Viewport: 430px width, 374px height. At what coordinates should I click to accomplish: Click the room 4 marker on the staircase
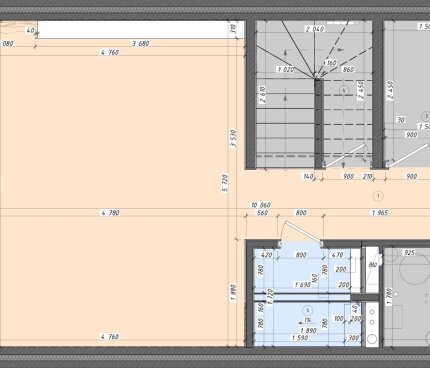(x=344, y=90)
